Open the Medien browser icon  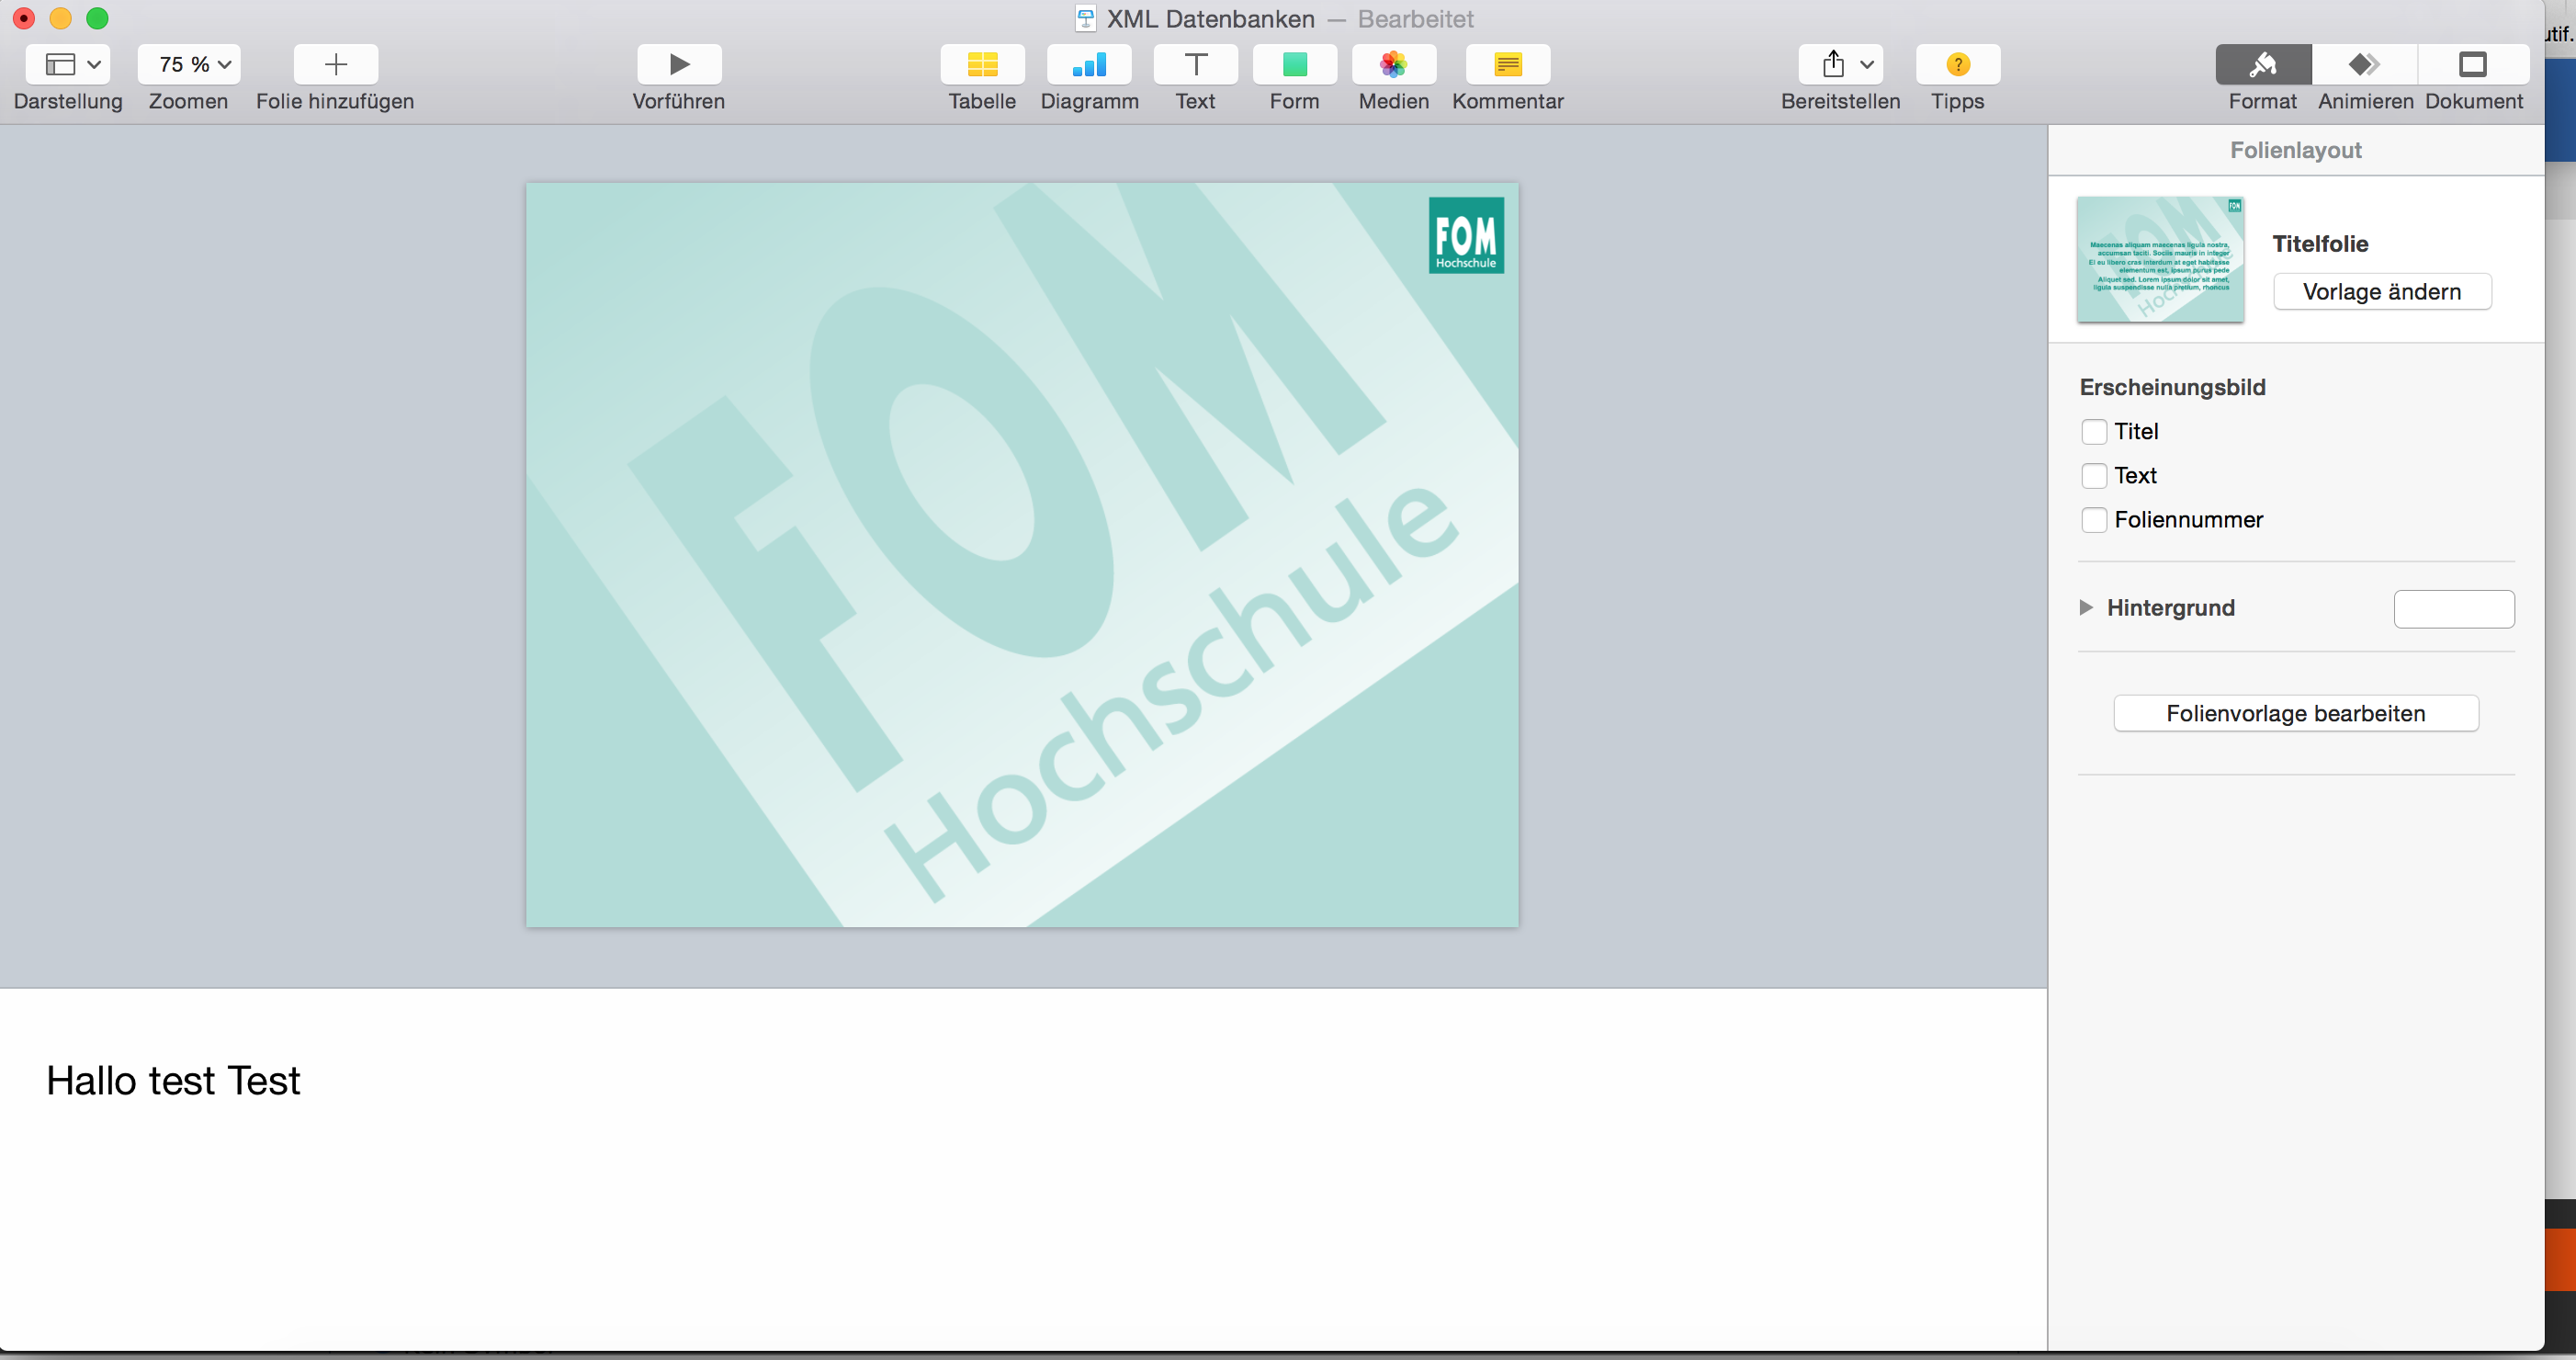tap(1393, 65)
